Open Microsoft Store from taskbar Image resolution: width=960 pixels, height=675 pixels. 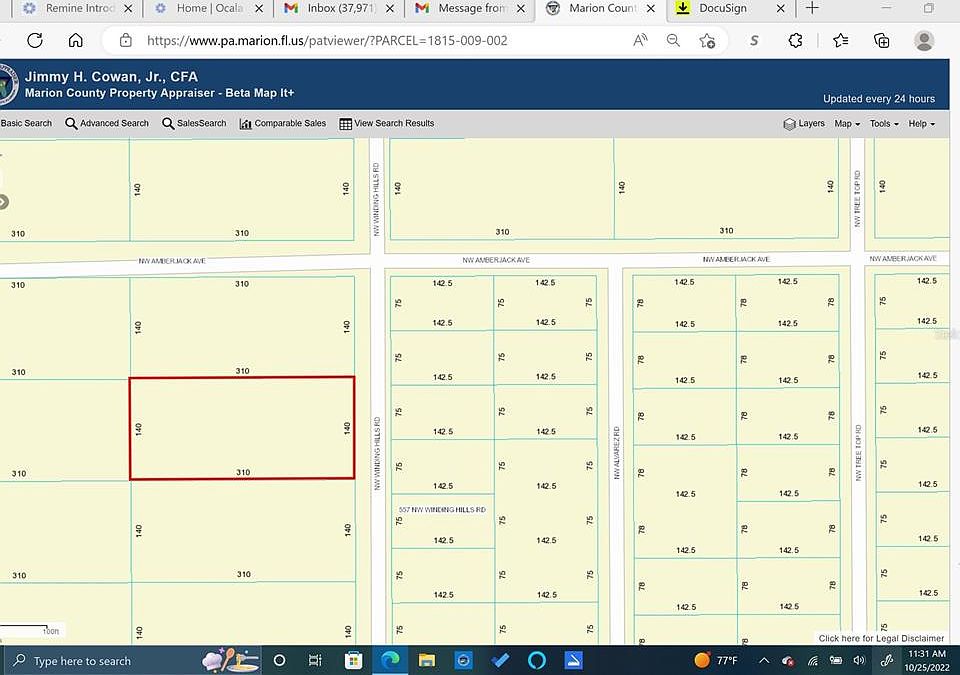pyautogui.click(x=353, y=660)
